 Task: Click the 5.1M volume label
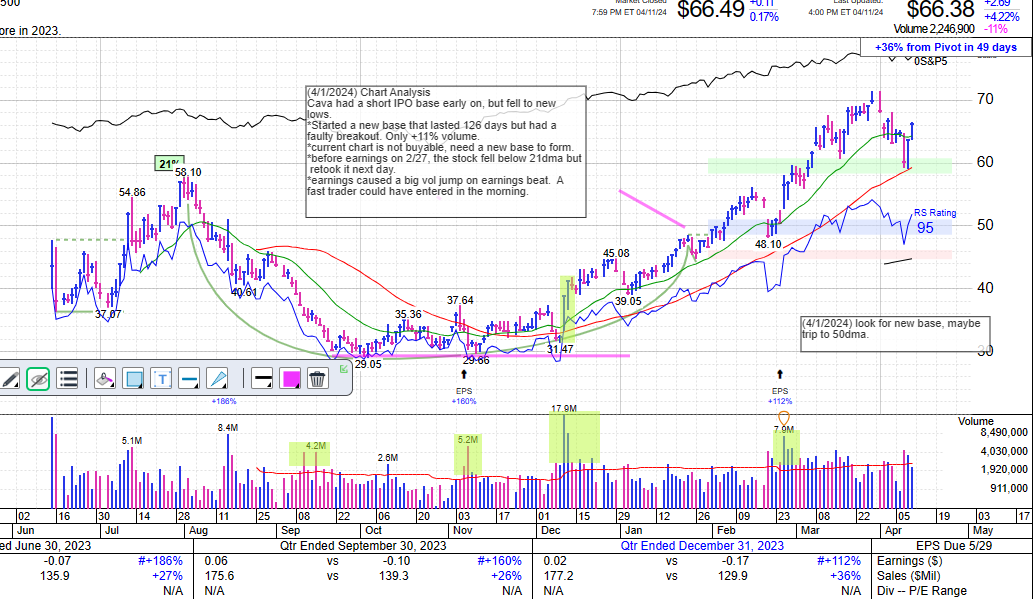(x=131, y=441)
